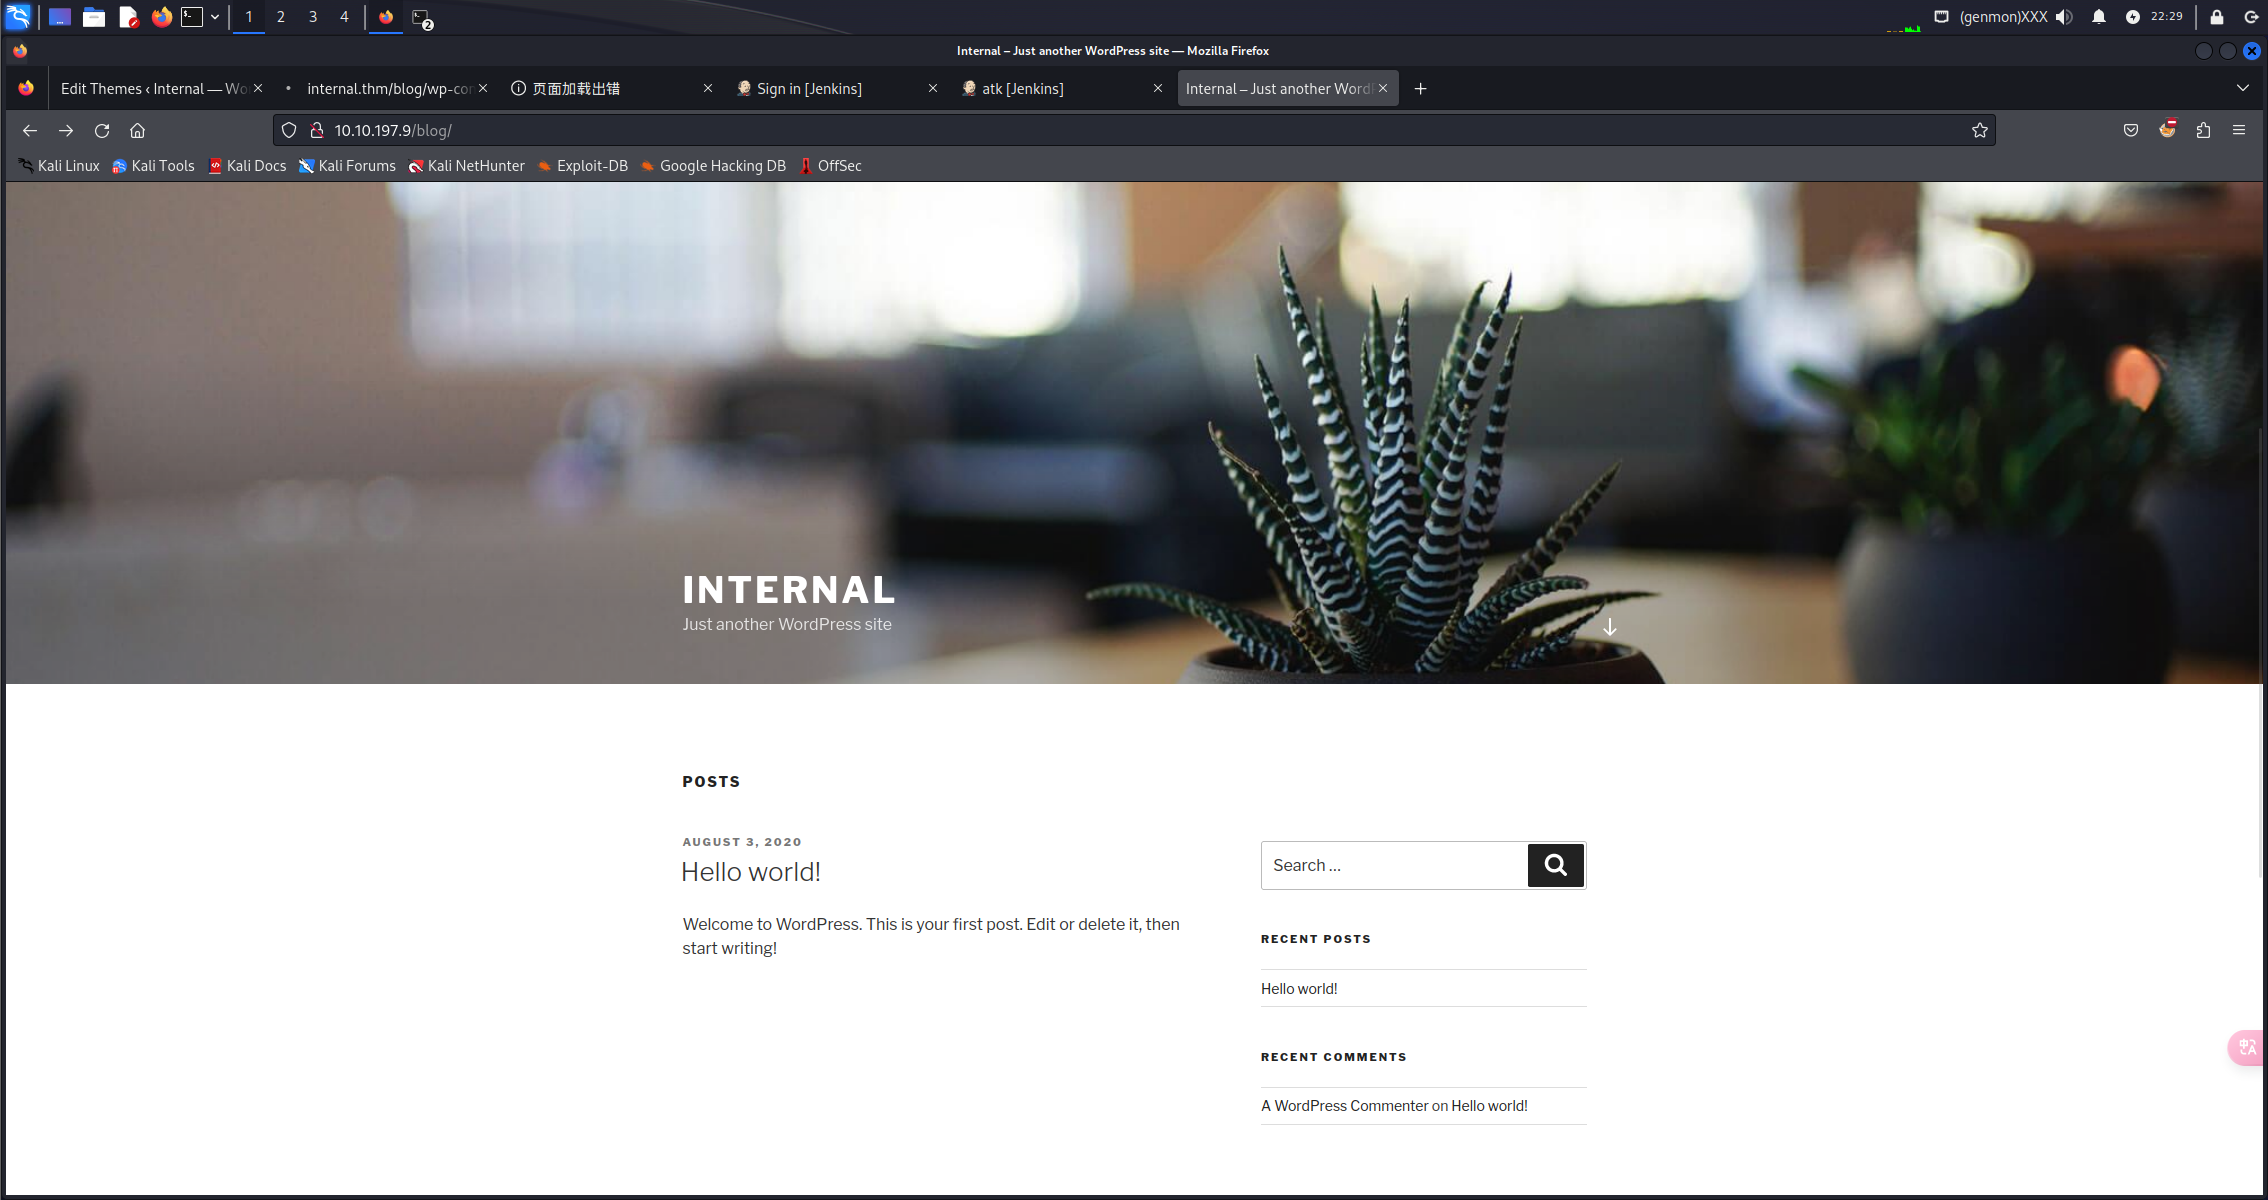The height and width of the screenshot is (1200, 2268).
Task: Open the Firefox hamburger application menu
Action: pos(2239,131)
